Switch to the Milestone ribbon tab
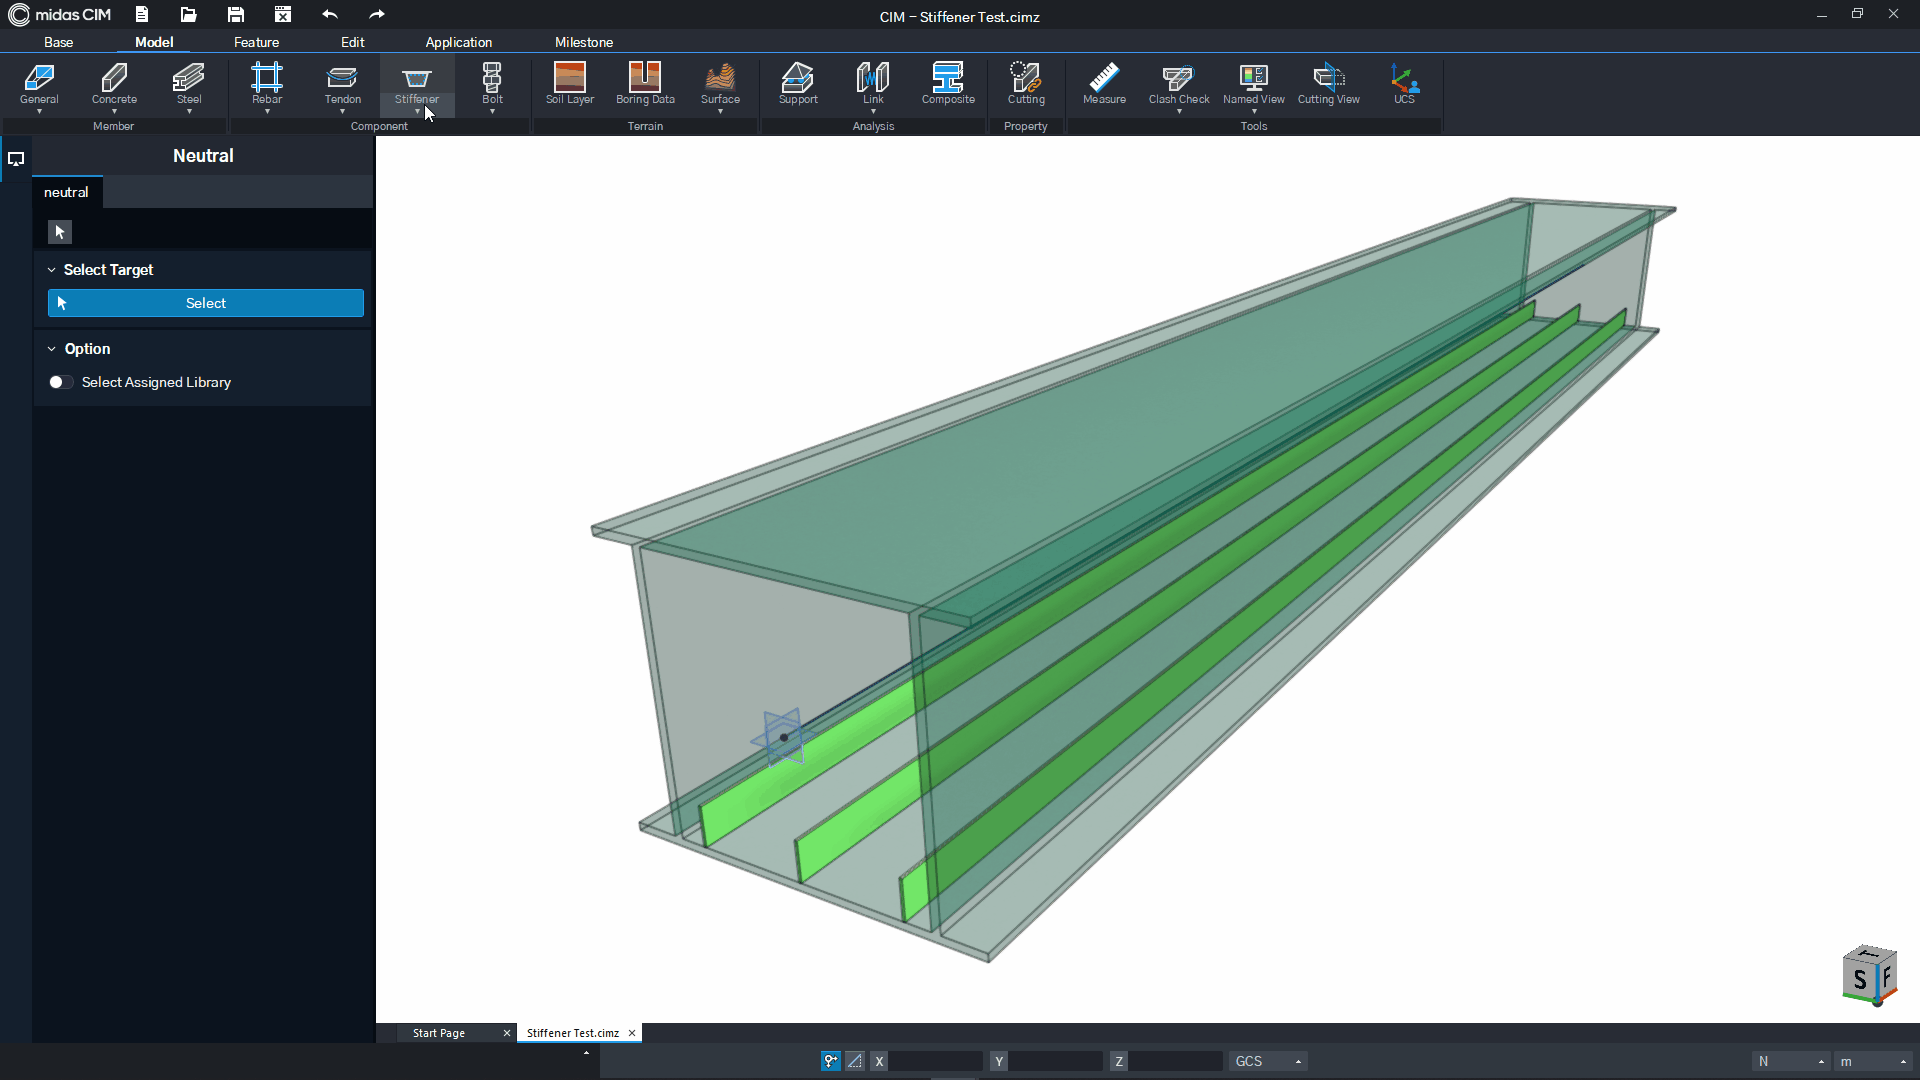 point(584,42)
